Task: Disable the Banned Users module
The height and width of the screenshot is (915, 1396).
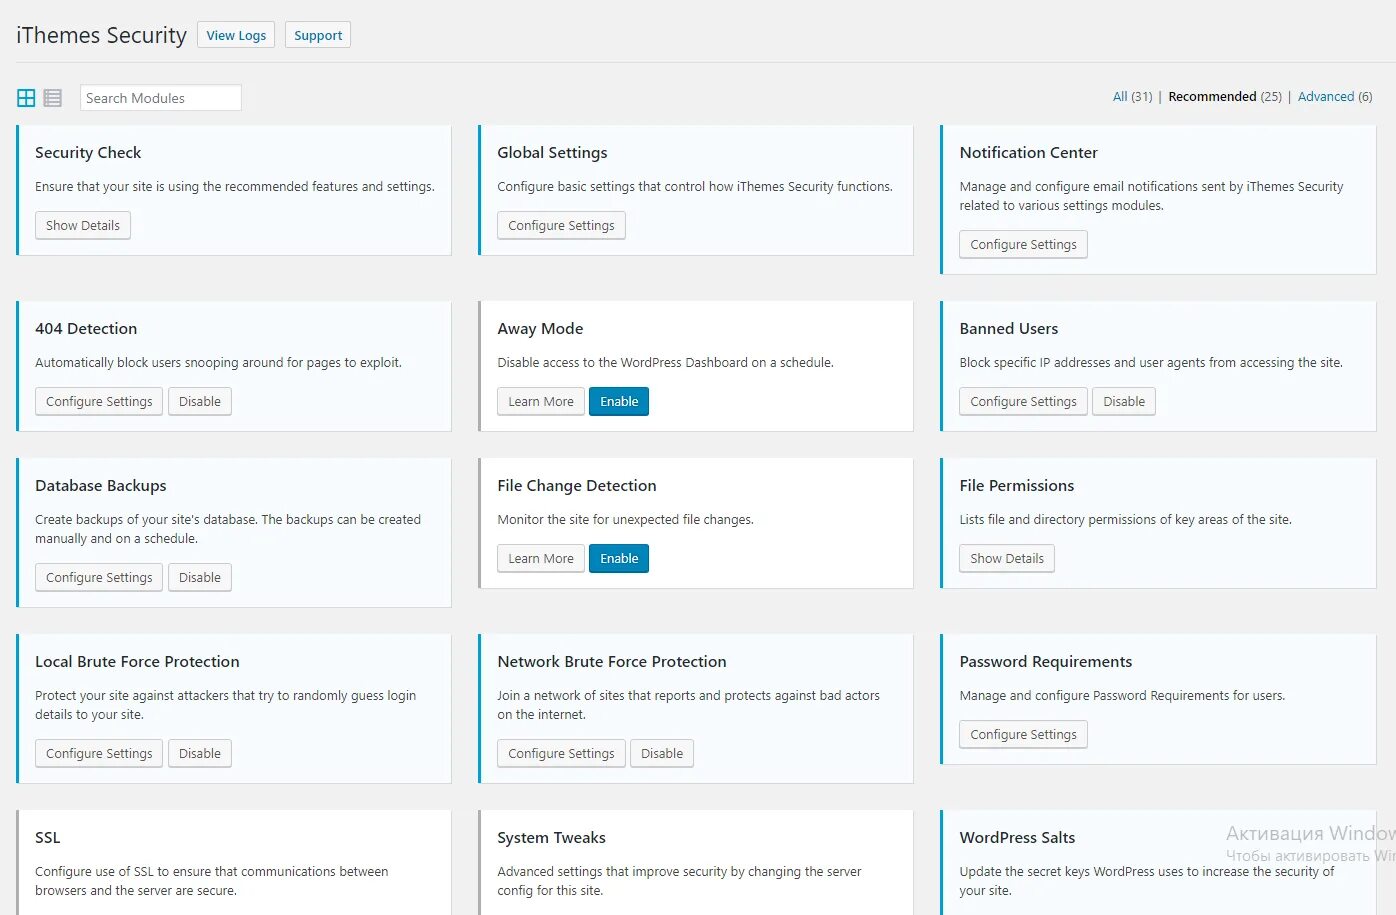Action: [1124, 402]
